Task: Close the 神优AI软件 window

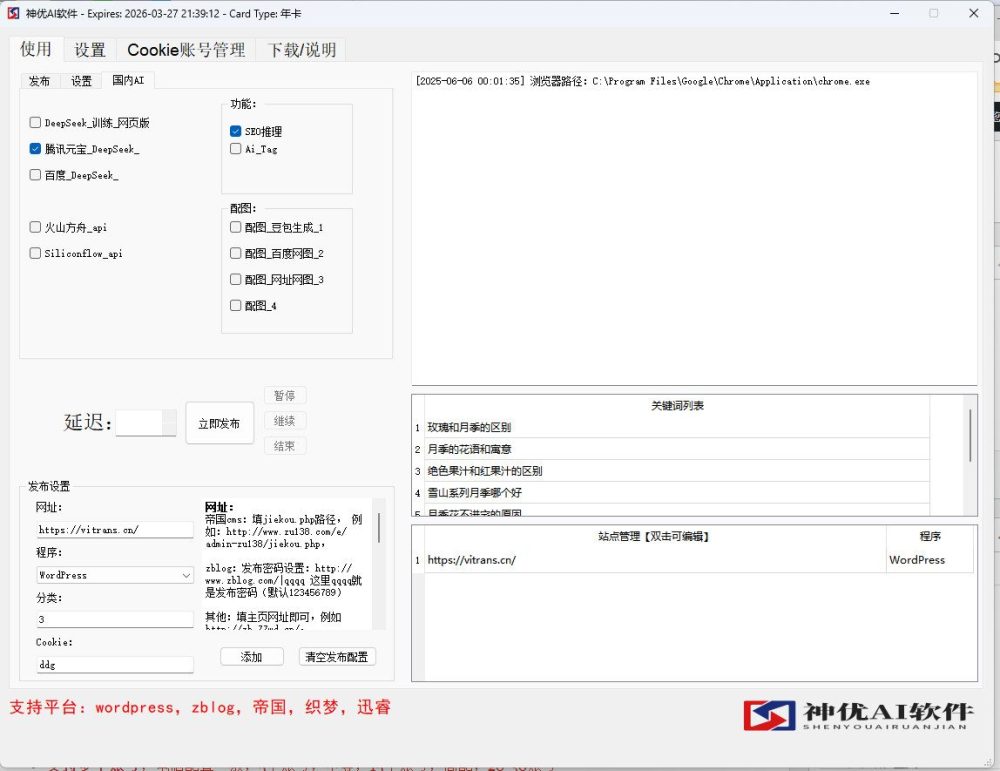Action: [973, 13]
